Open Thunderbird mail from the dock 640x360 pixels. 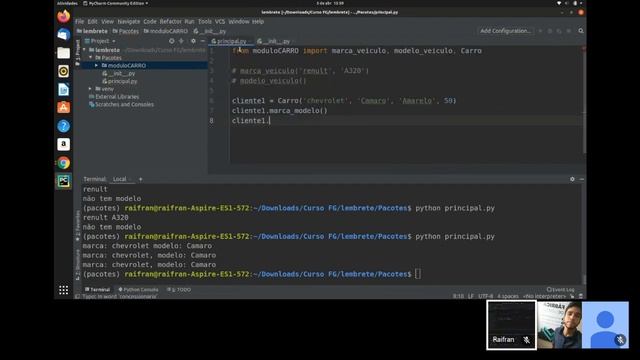click(x=63, y=35)
